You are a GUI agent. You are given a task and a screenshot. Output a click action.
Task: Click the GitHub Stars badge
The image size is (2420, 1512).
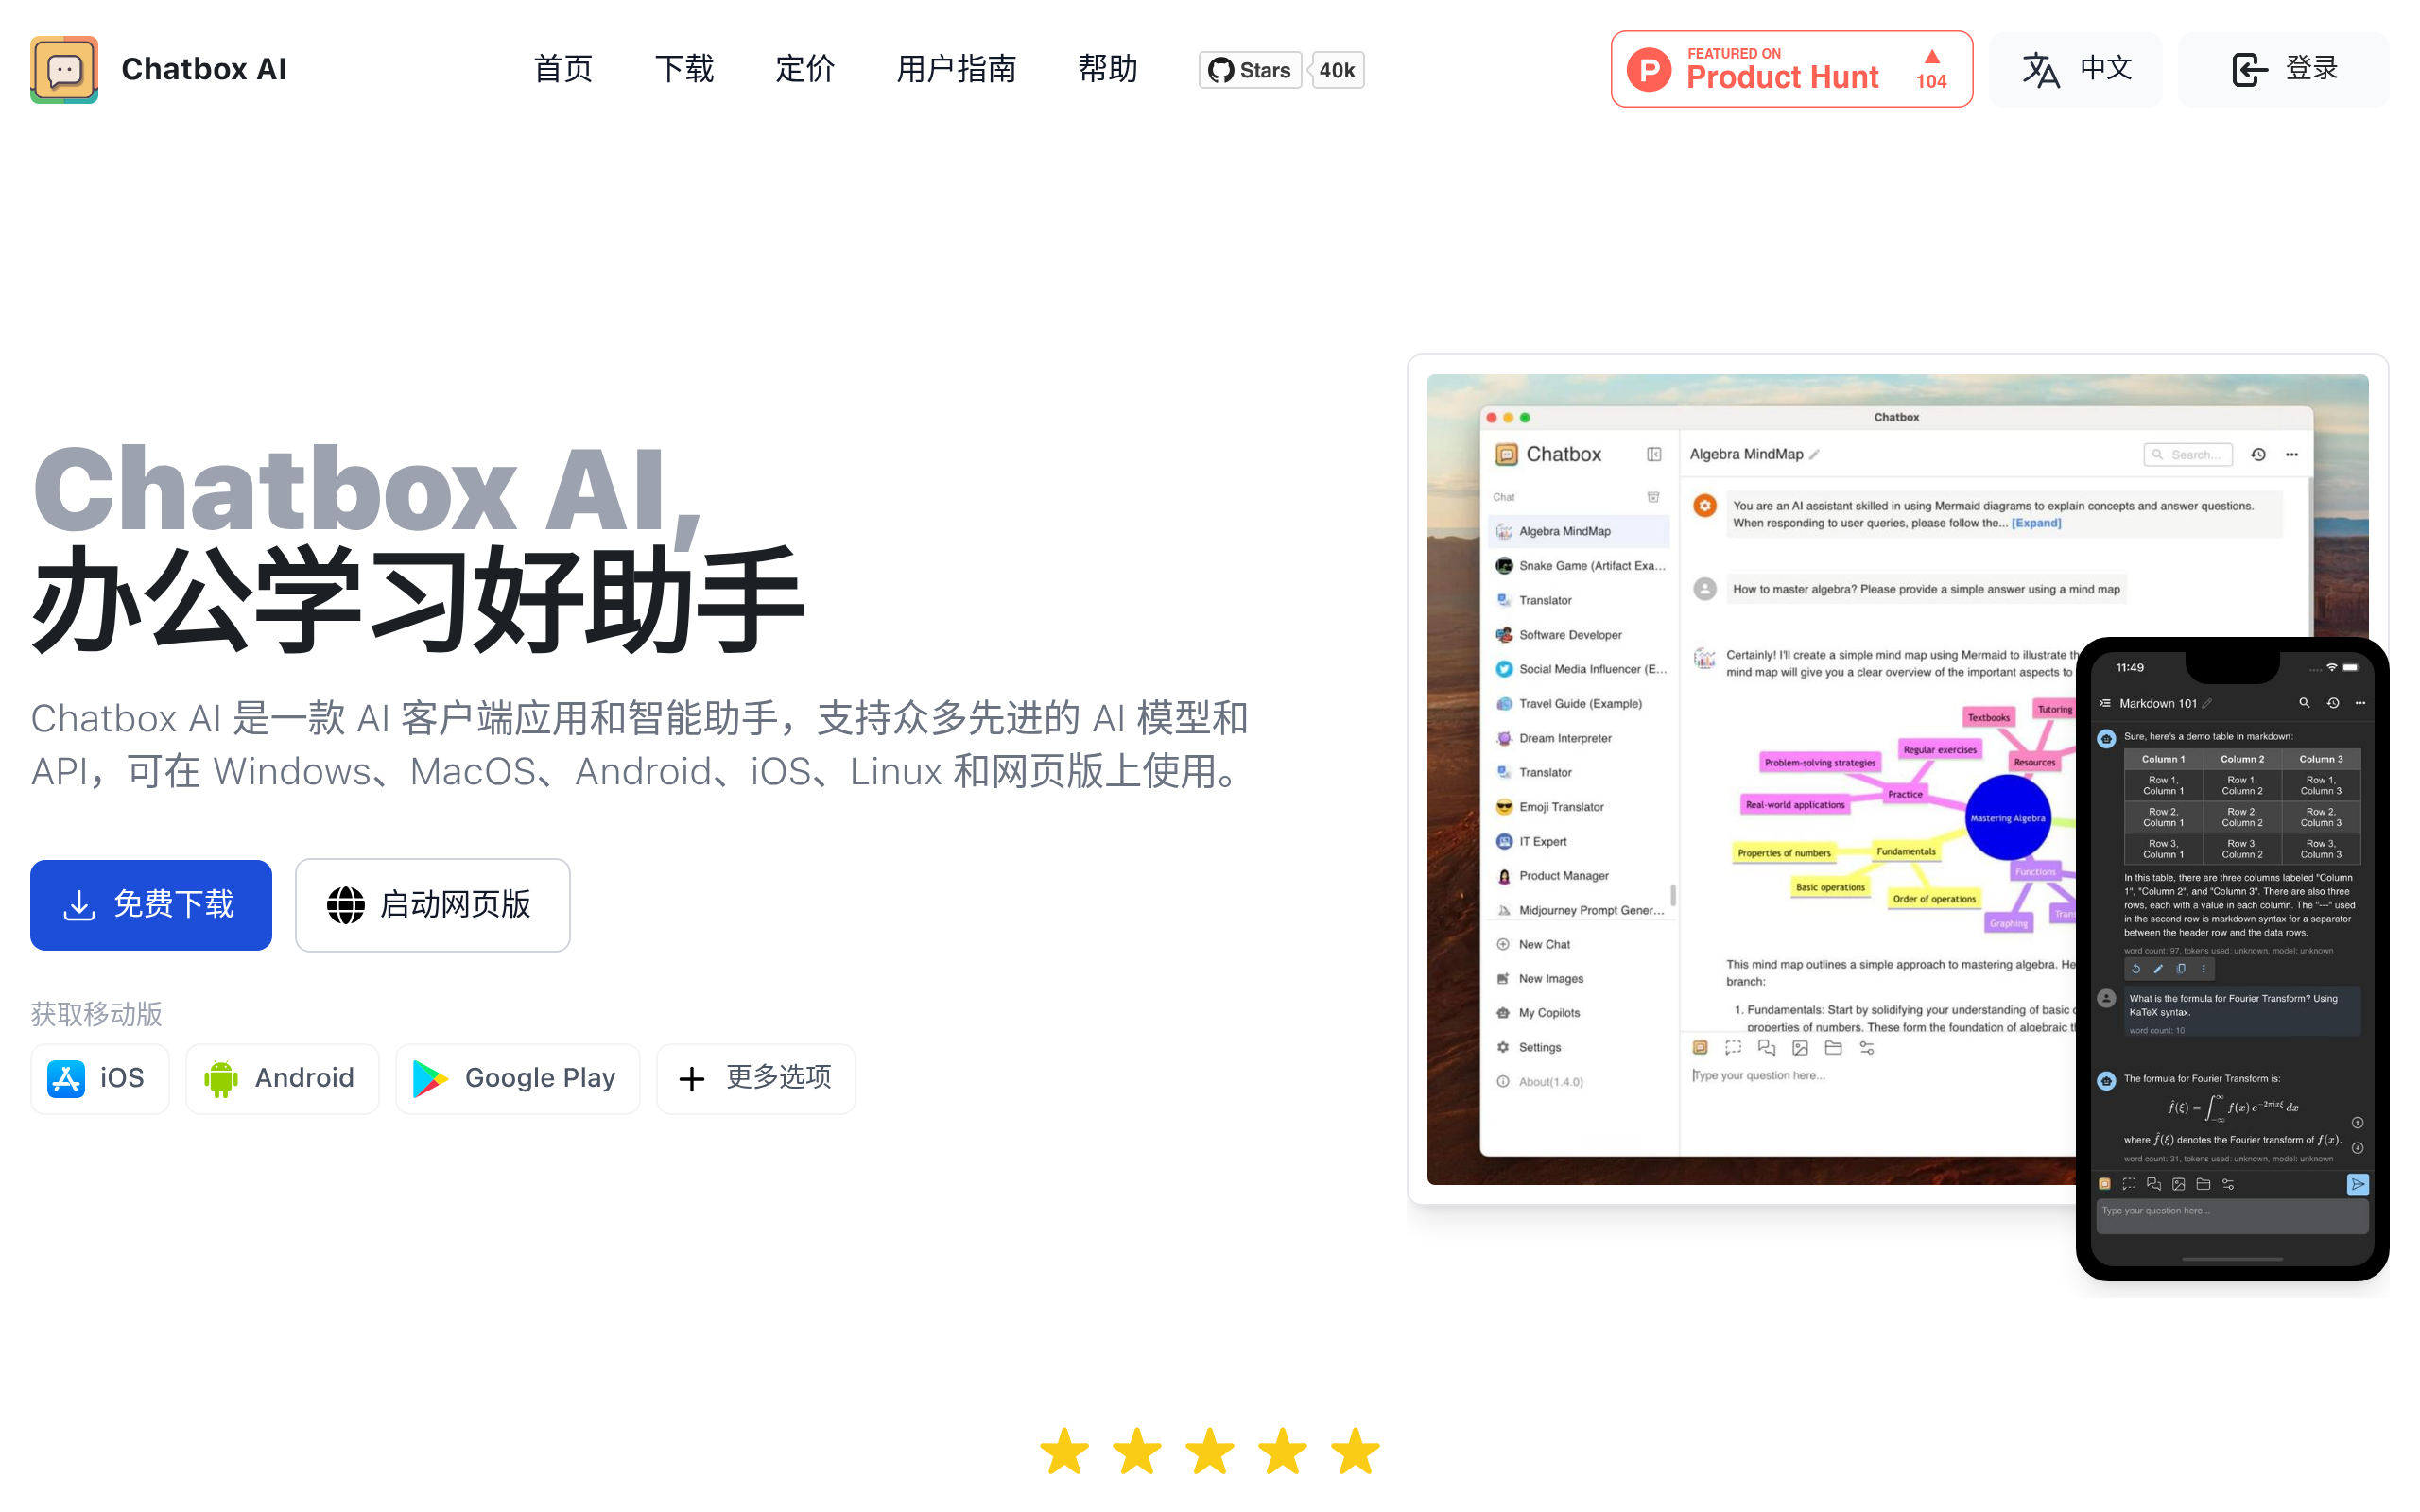pyautogui.click(x=1250, y=70)
